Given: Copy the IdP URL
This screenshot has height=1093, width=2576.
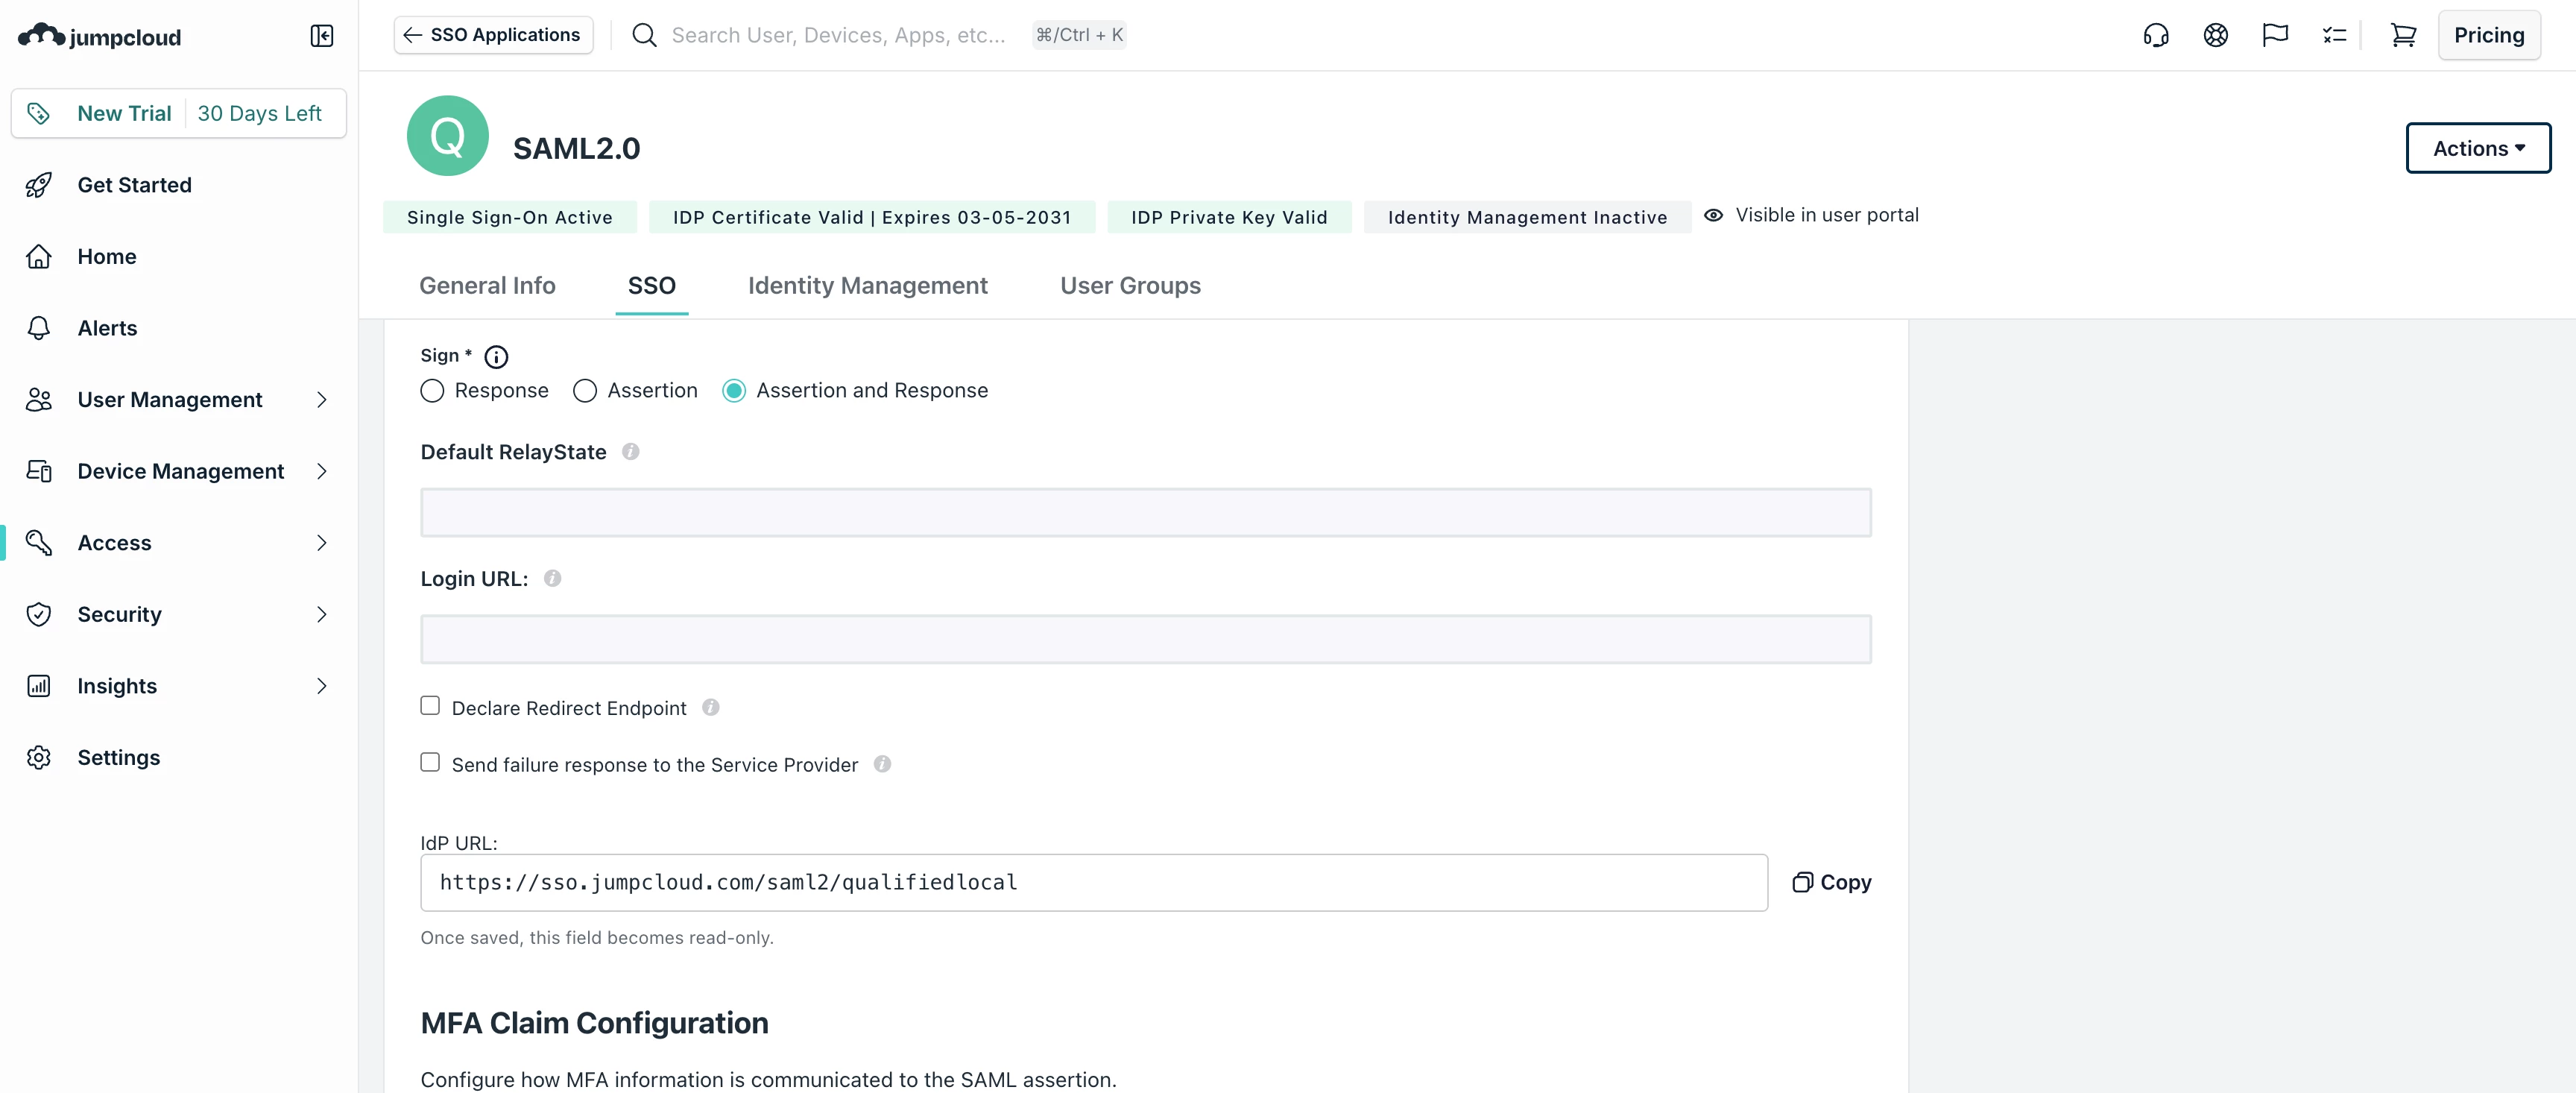Looking at the screenshot, I should [x=1832, y=882].
